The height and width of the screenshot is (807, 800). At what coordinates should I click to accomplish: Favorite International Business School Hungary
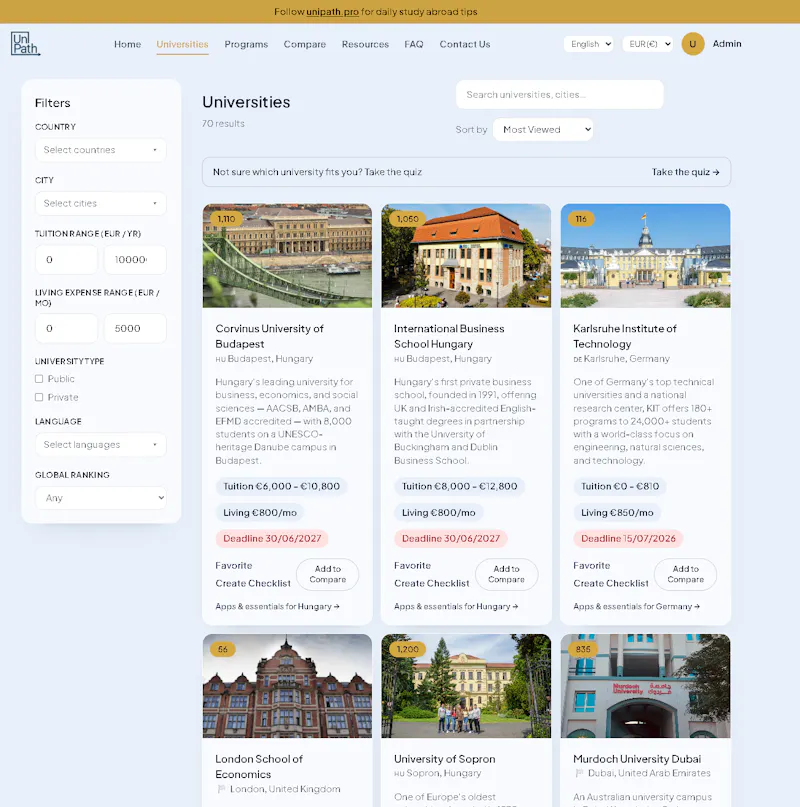tap(412, 566)
